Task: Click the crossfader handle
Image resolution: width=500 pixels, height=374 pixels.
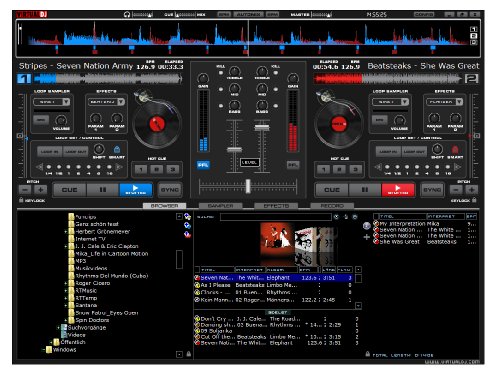Action: (248, 186)
